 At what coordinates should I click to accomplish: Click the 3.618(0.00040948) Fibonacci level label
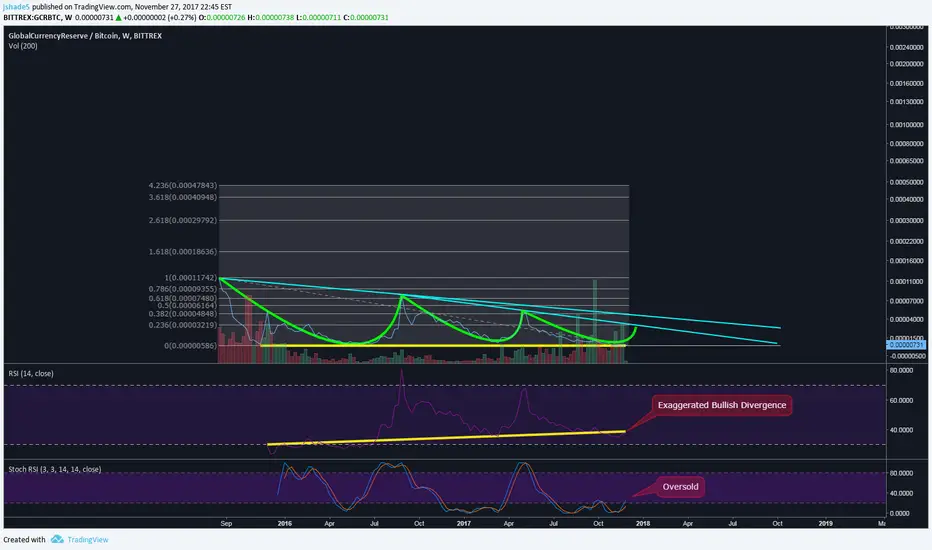[x=182, y=197]
